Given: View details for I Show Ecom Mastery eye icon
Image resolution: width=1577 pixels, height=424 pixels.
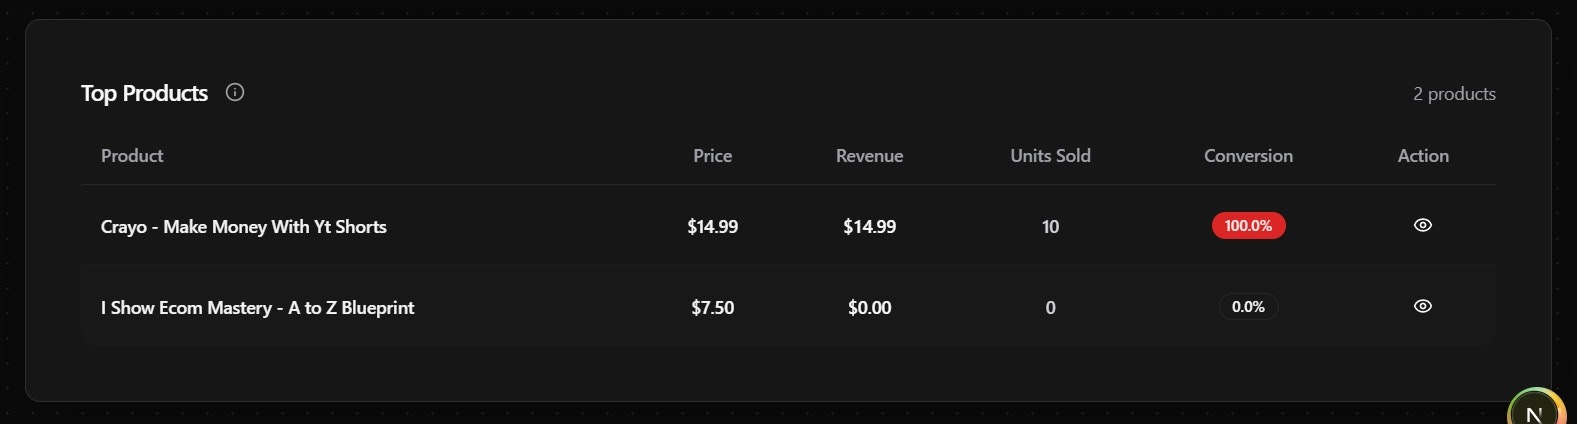Looking at the screenshot, I should (x=1423, y=307).
